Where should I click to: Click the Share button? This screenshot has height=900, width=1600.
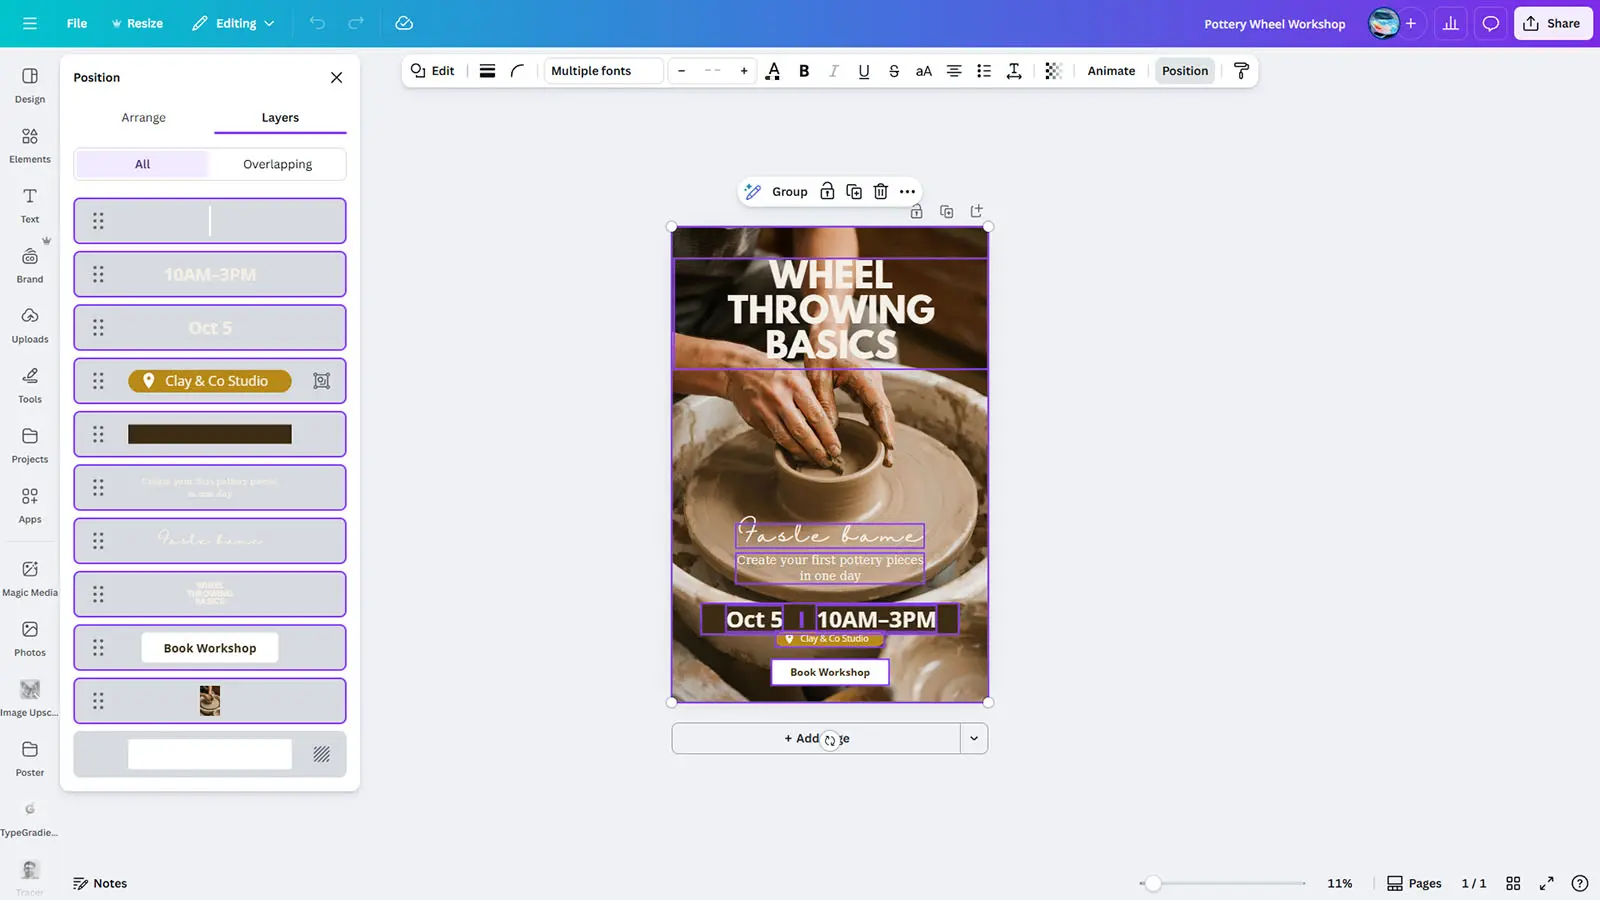point(1552,22)
